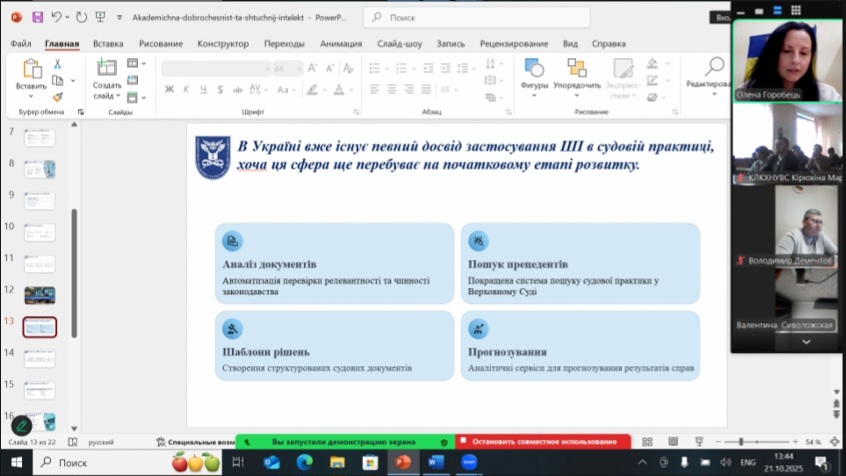Click the Специальные возможности status button

(x=195, y=442)
